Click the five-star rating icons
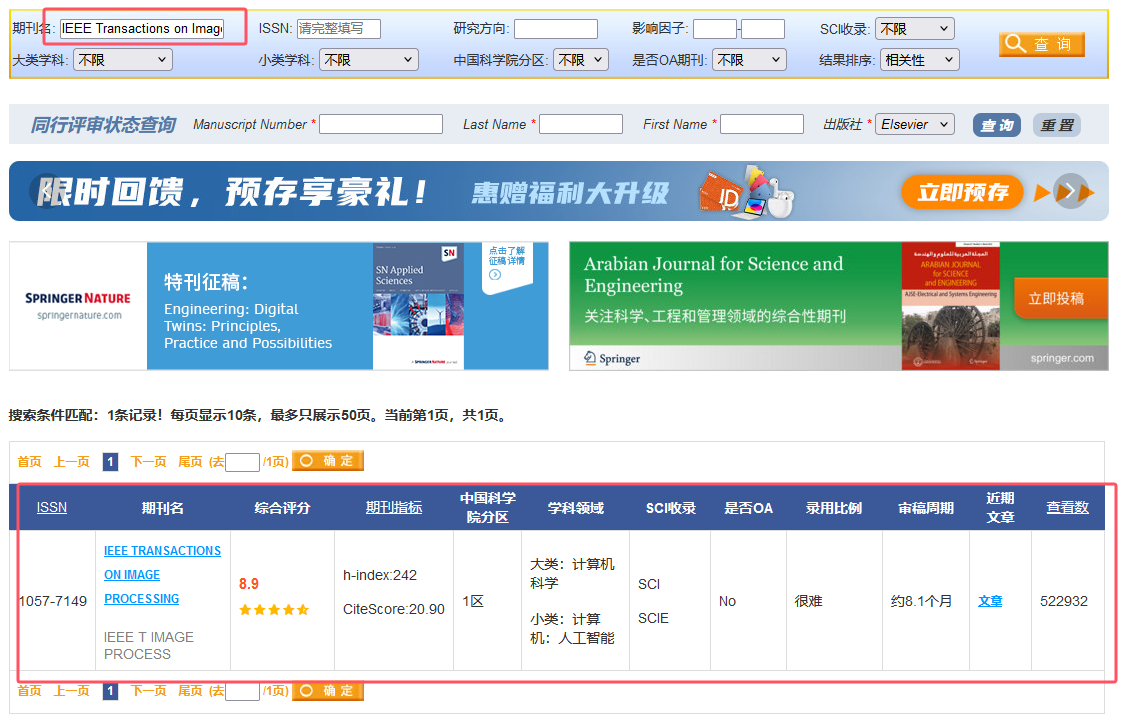The image size is (1146, 724). point(274,609)
